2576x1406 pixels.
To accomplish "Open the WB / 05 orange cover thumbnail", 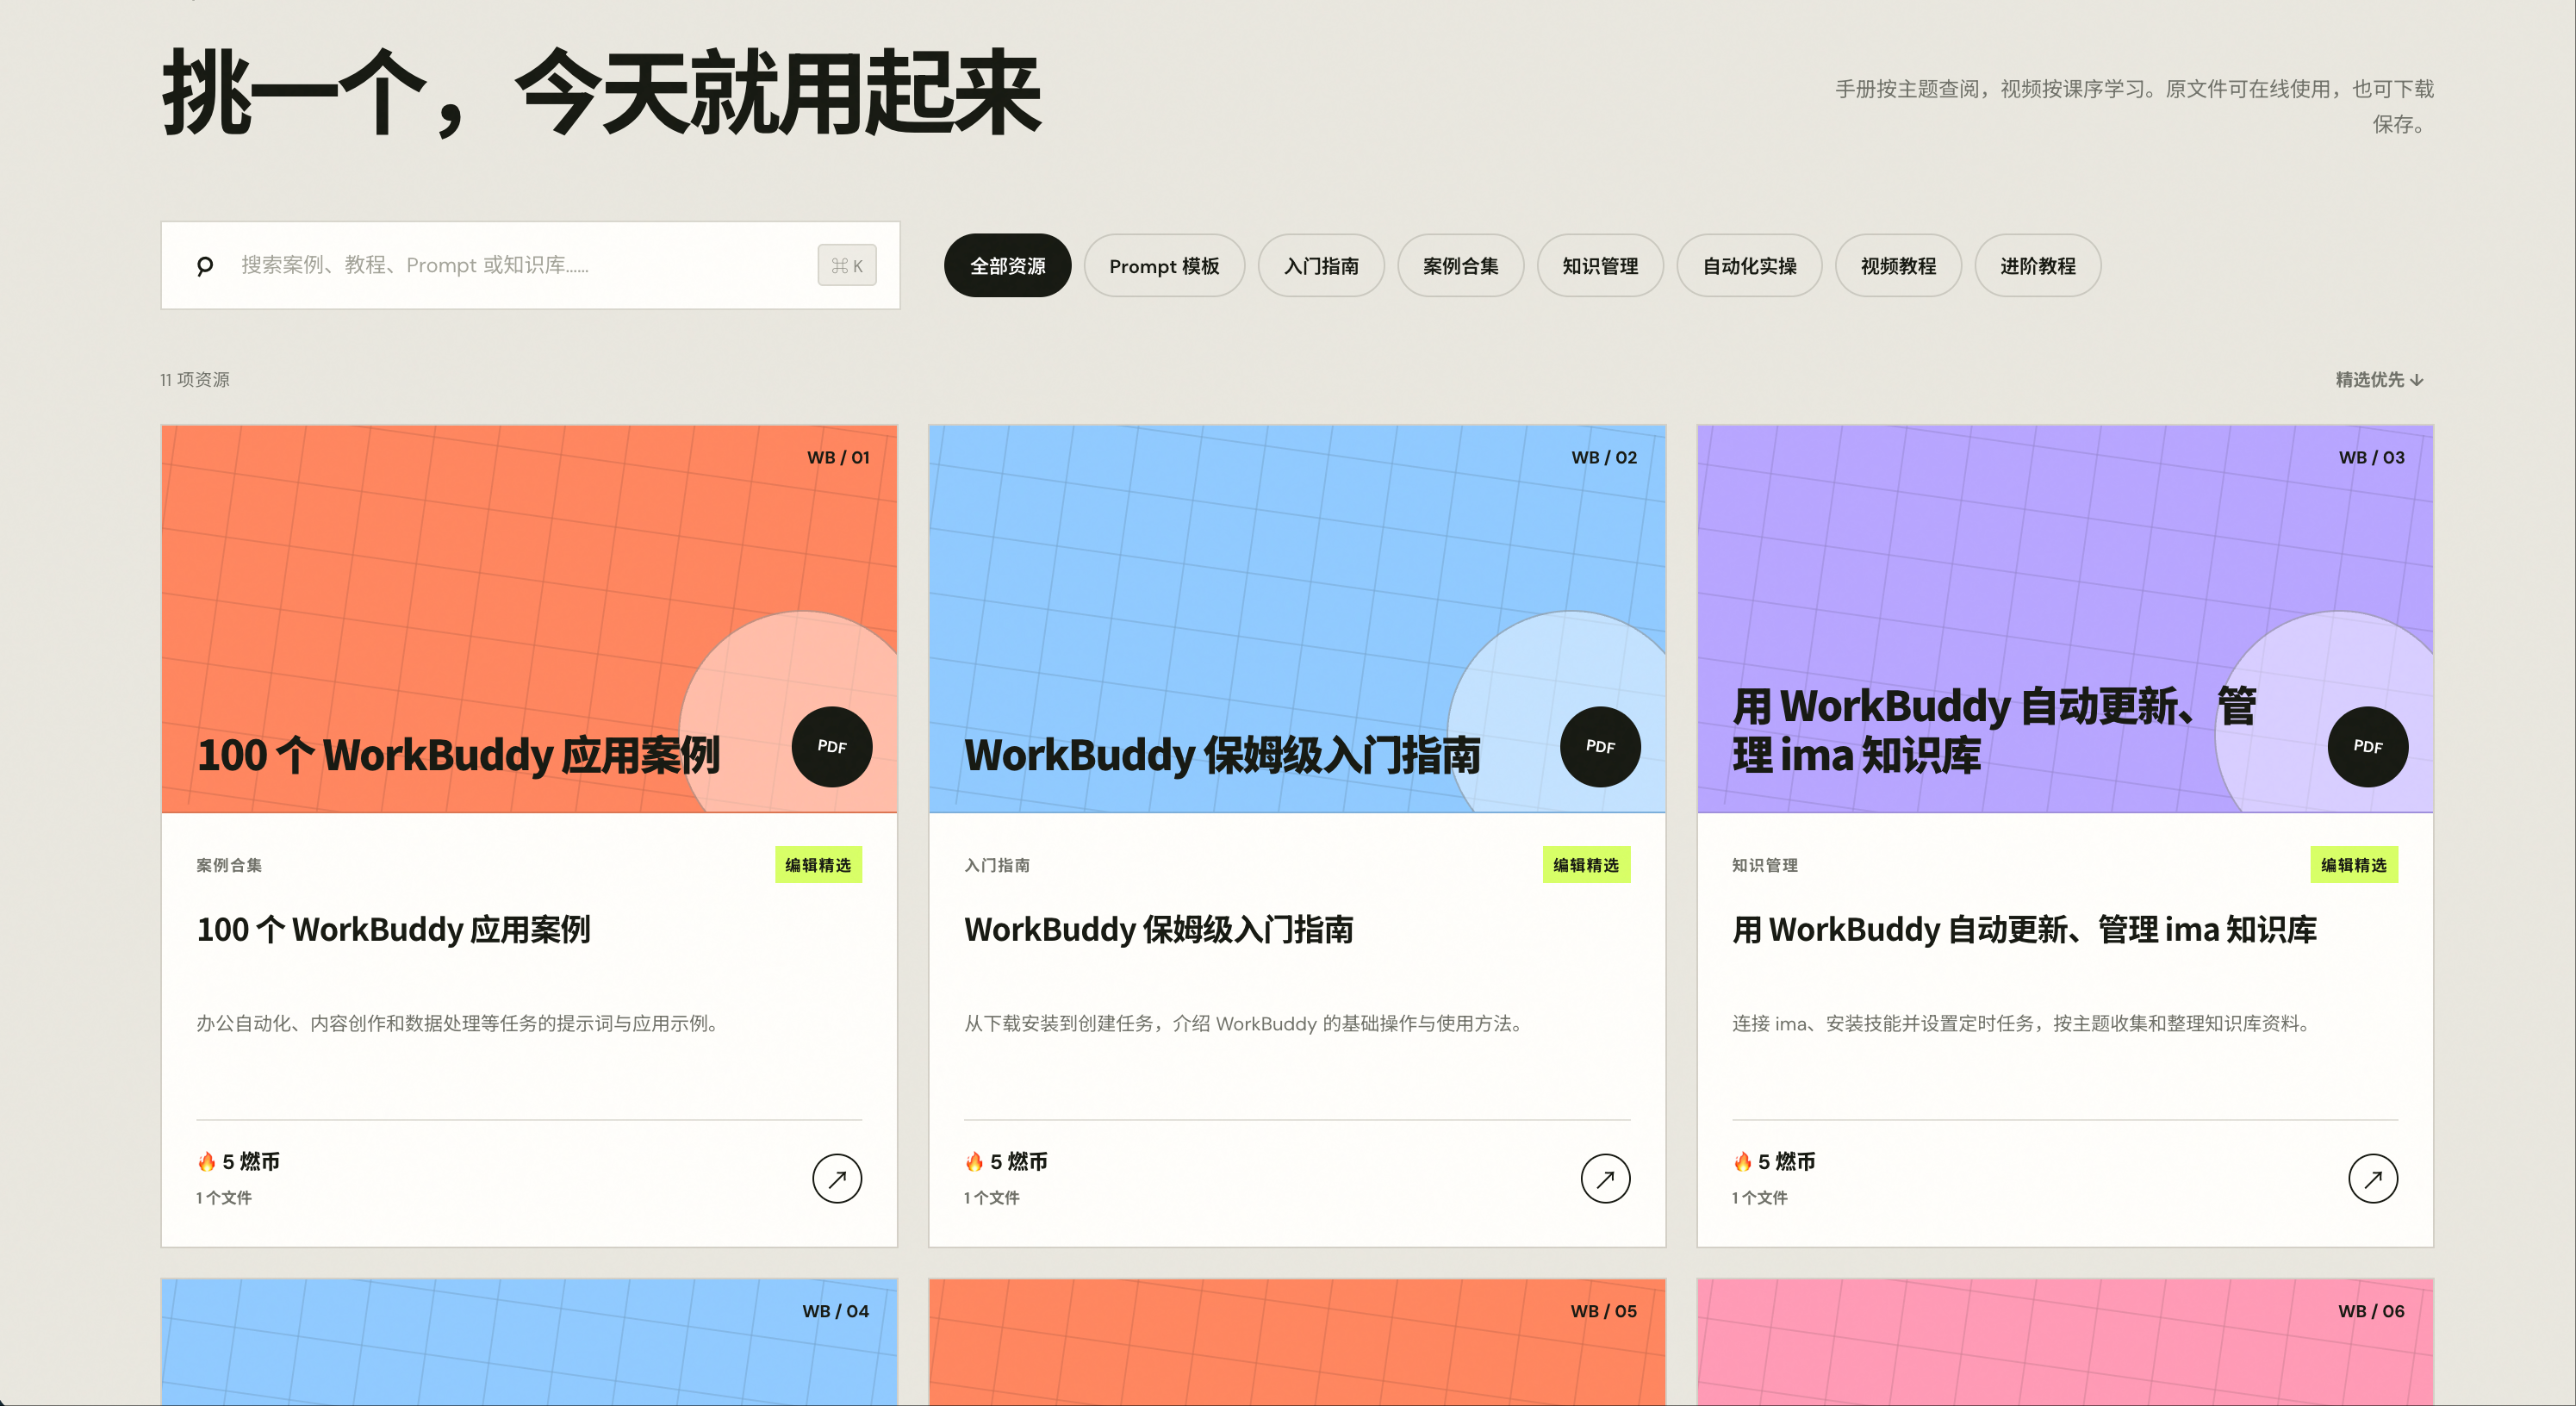I will click(1297, 1342).
